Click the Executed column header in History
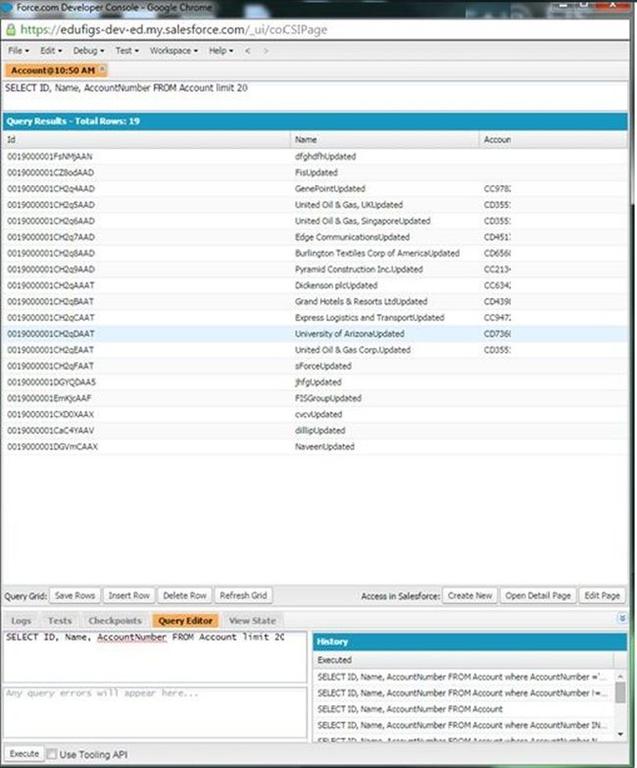 [x=463, y=660]
